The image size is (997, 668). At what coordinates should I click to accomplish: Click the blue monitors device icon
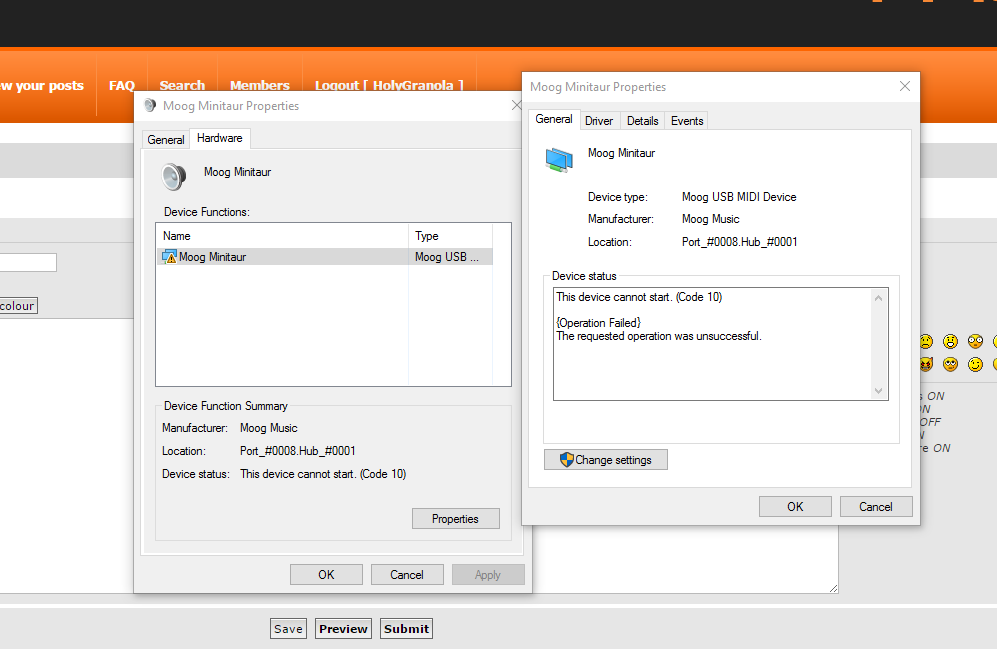pos(559,159)
